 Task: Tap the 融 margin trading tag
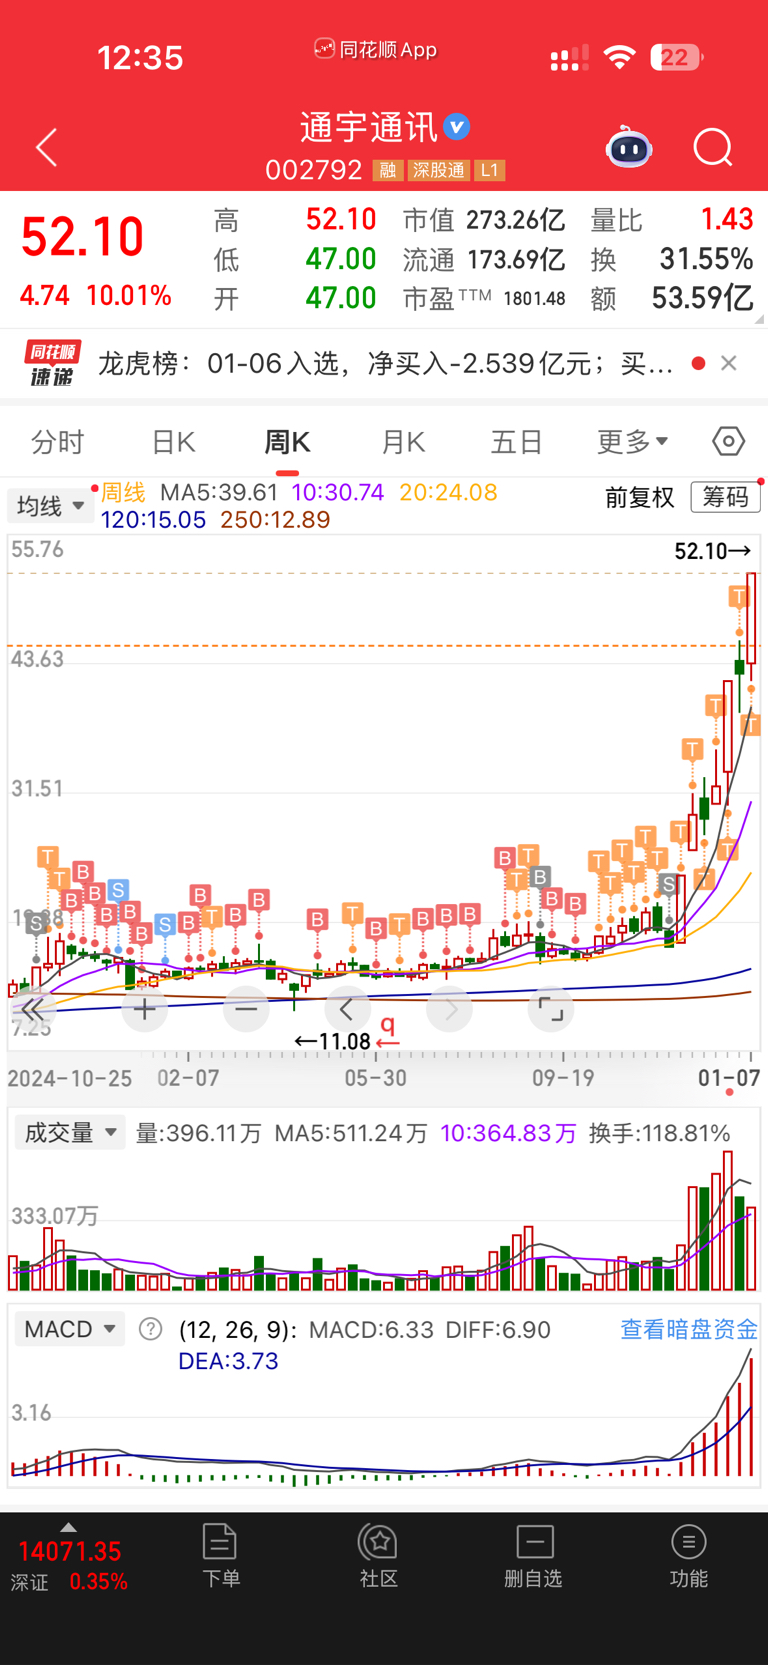click(388, 170)
